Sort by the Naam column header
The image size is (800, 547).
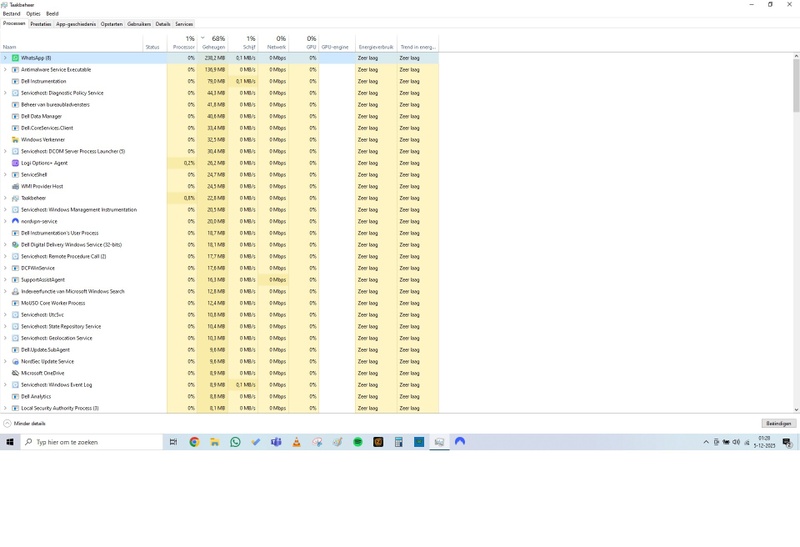pos(71,42)
